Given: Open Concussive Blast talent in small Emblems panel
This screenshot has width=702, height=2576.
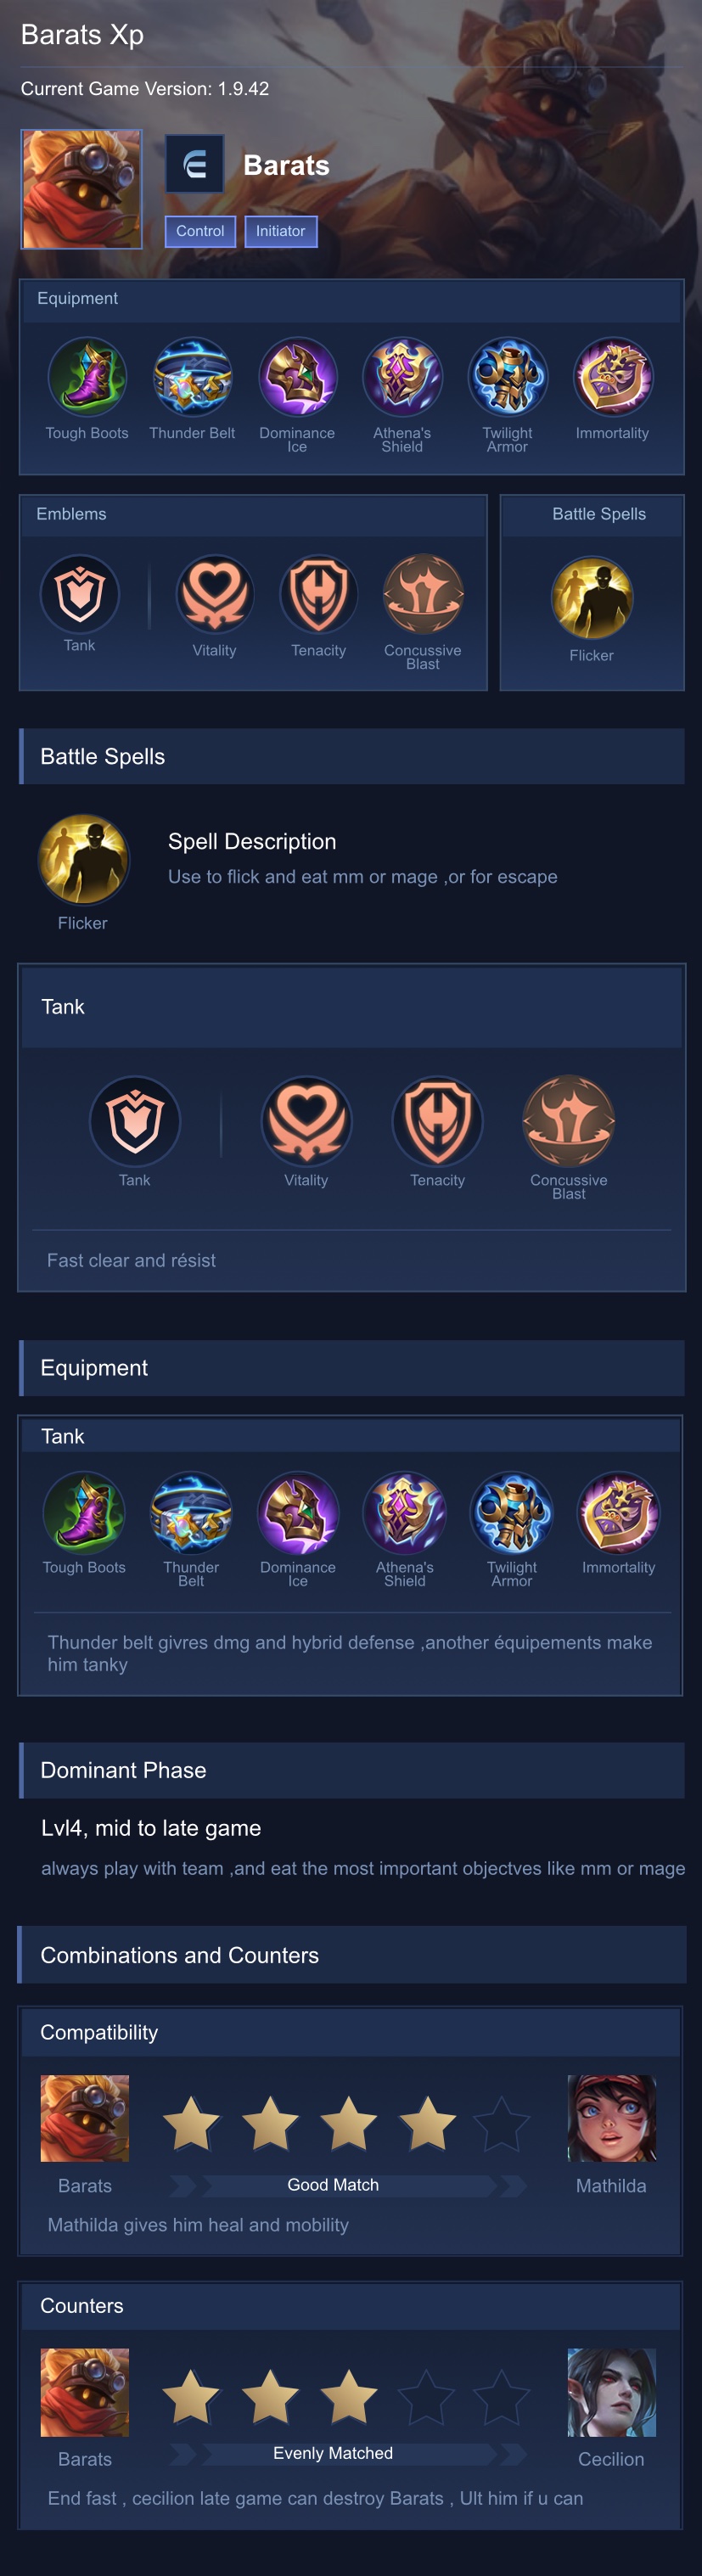Looking at the screenshot, I should [x=423, y=594].
